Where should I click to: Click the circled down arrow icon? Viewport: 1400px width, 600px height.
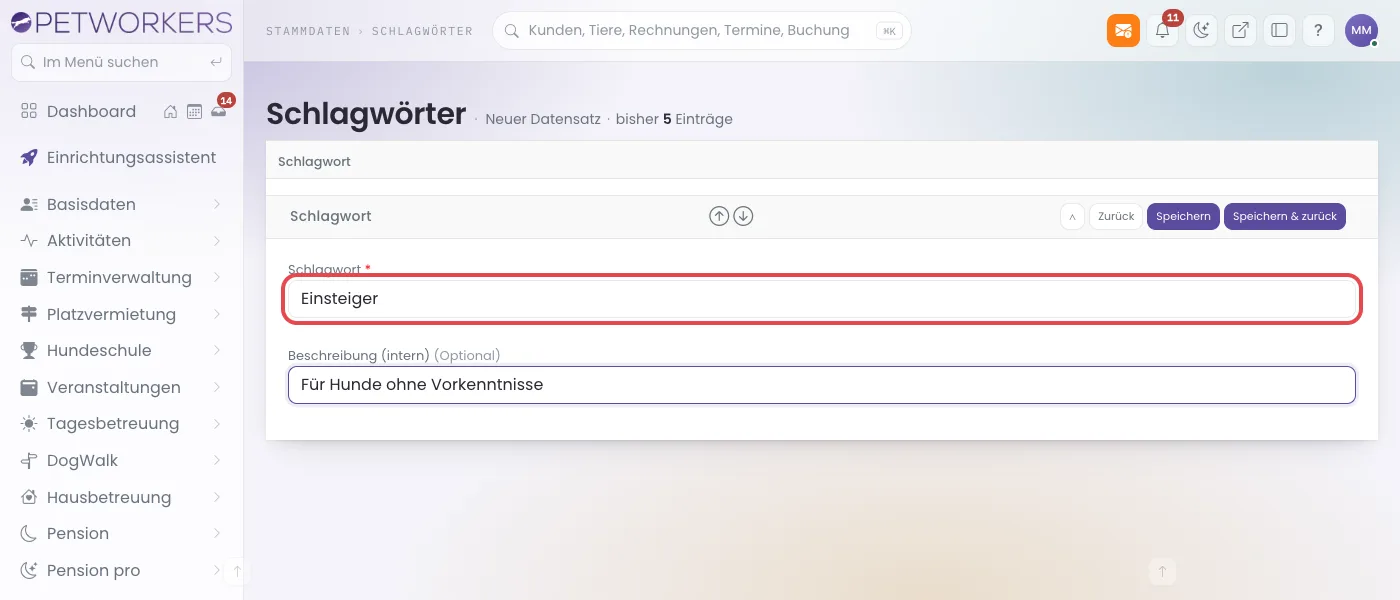pyautogui.click(x=743, y=216)
